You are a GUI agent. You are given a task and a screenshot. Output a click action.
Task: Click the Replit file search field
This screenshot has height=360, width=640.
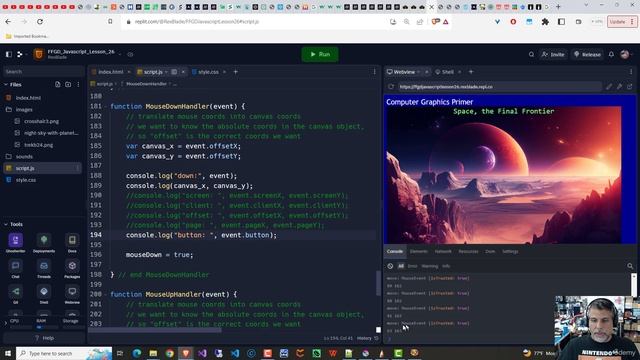click(43, 71)
